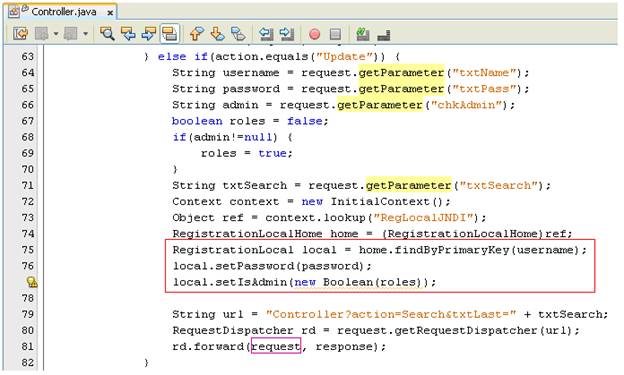Click "txtSearch" string literal on line 71

tap(498, 186)
